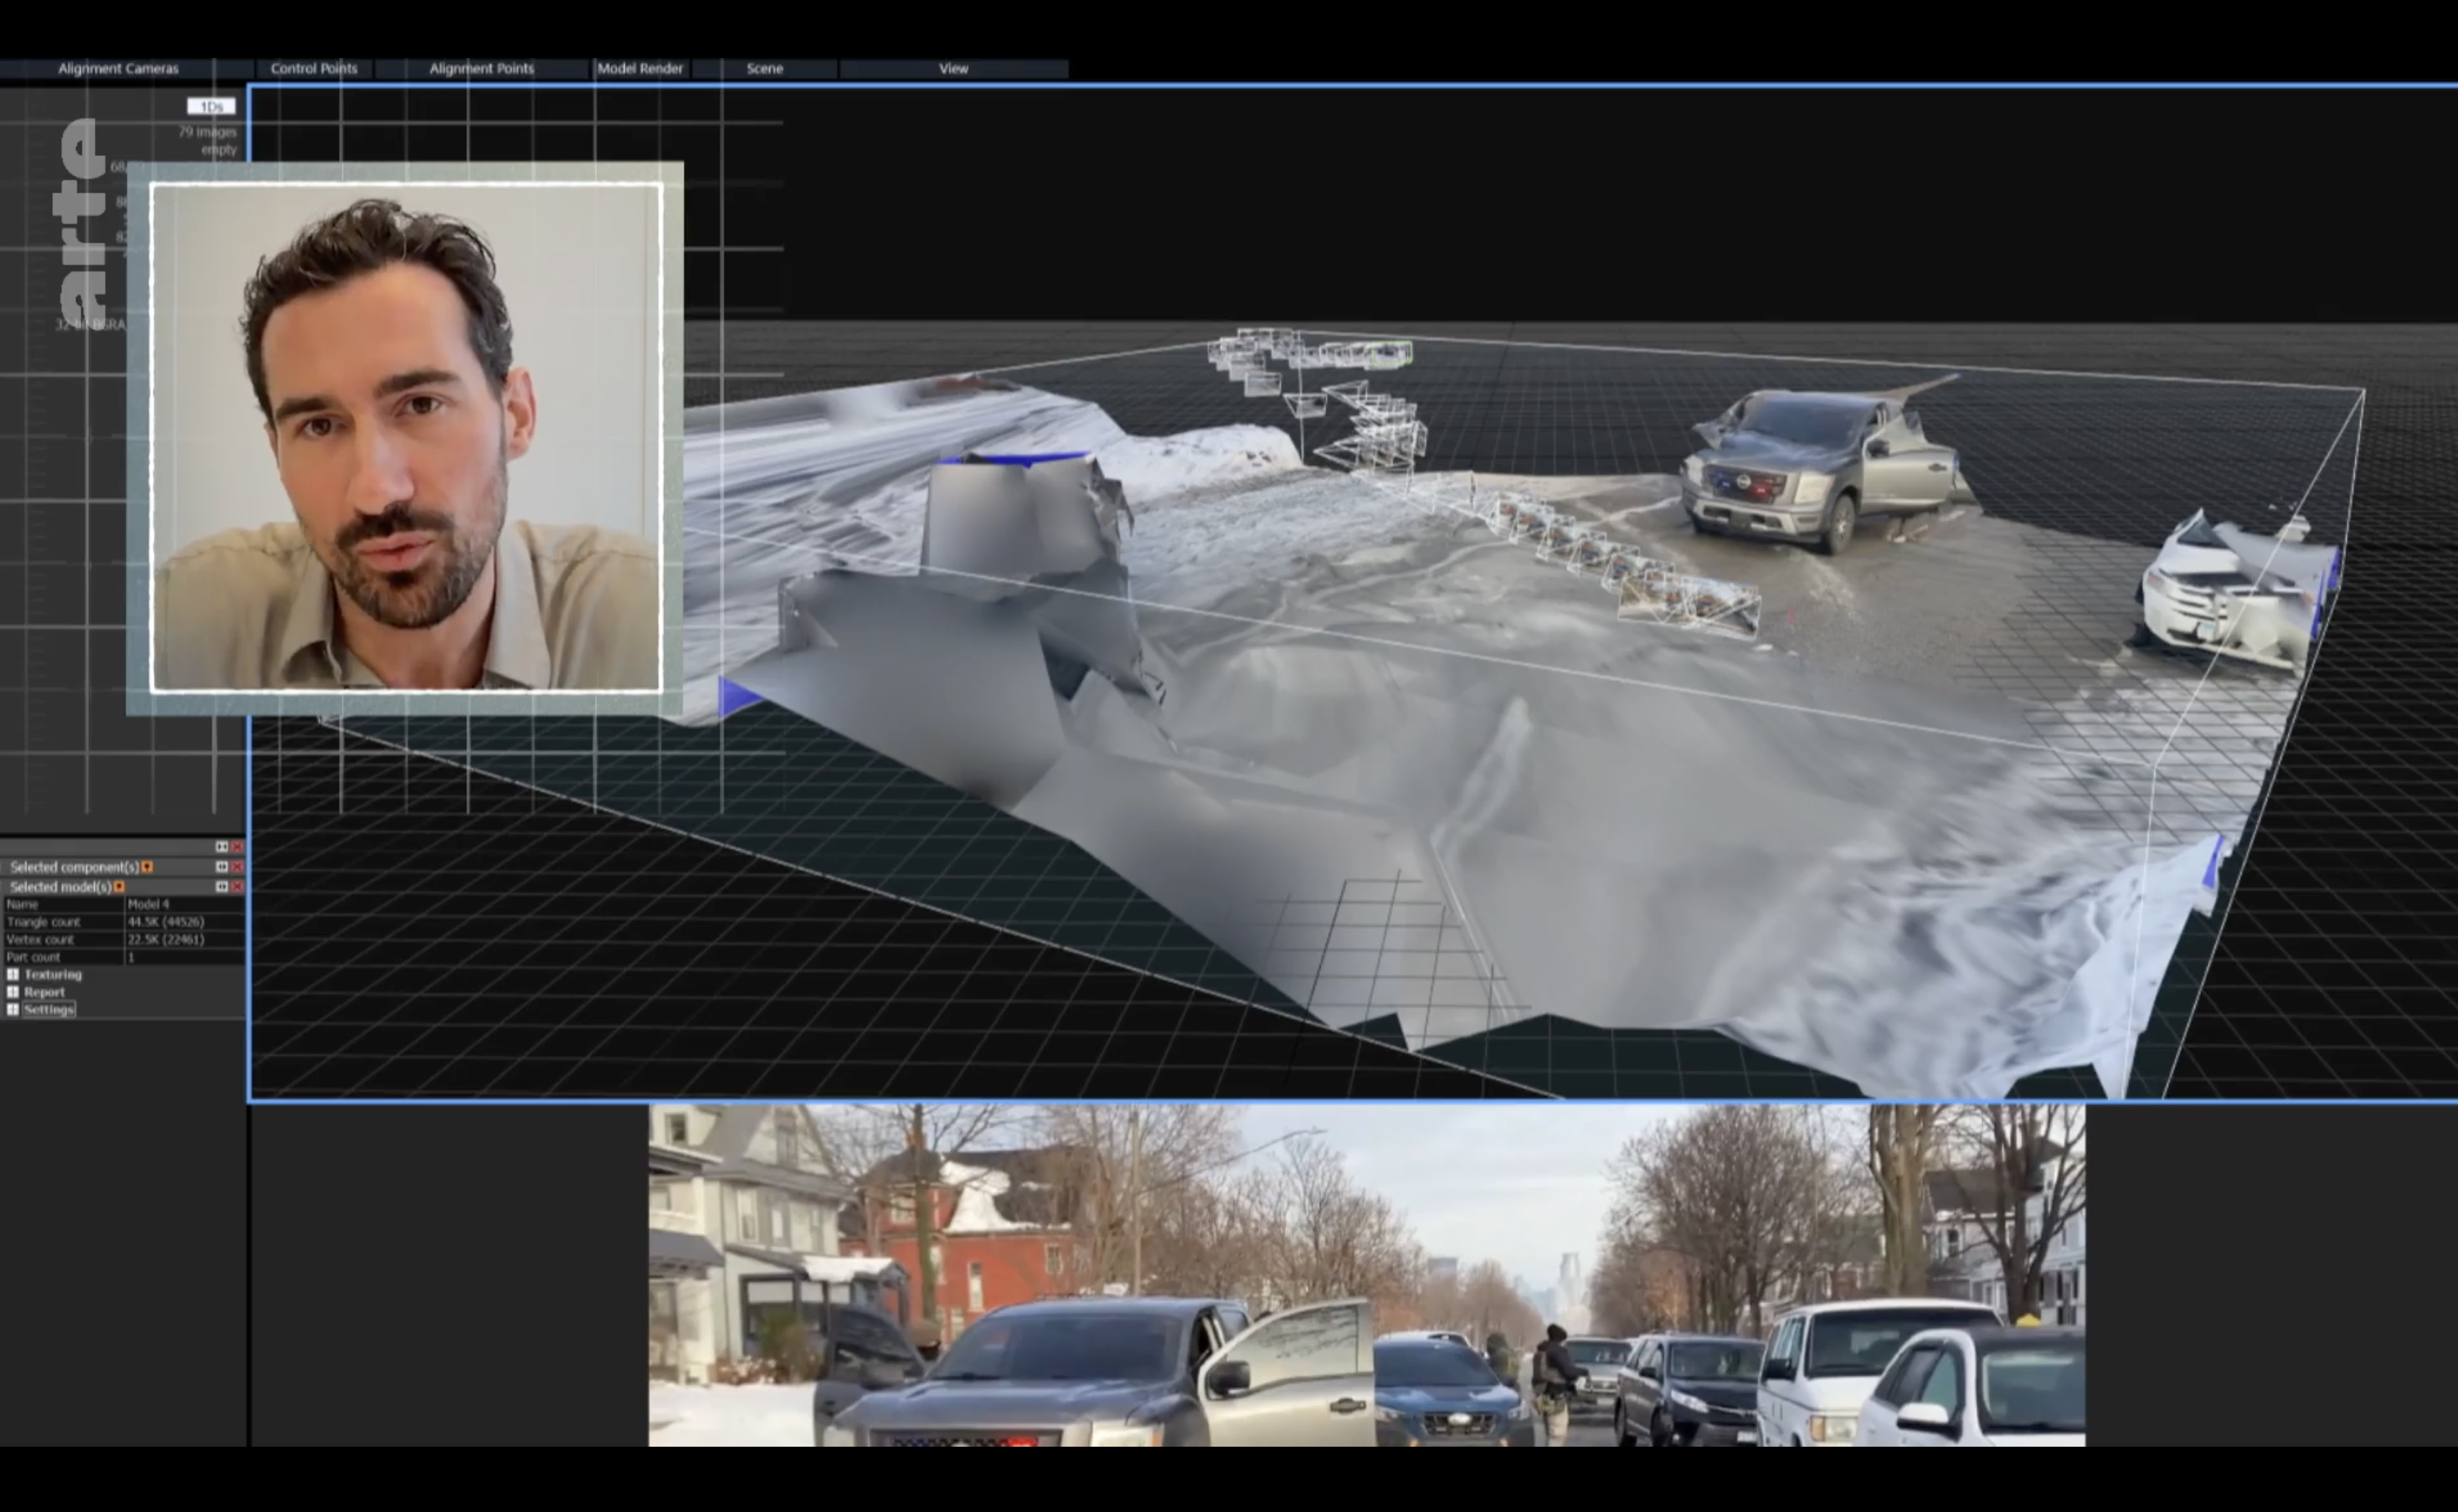Expand the Settings section

13,1010
